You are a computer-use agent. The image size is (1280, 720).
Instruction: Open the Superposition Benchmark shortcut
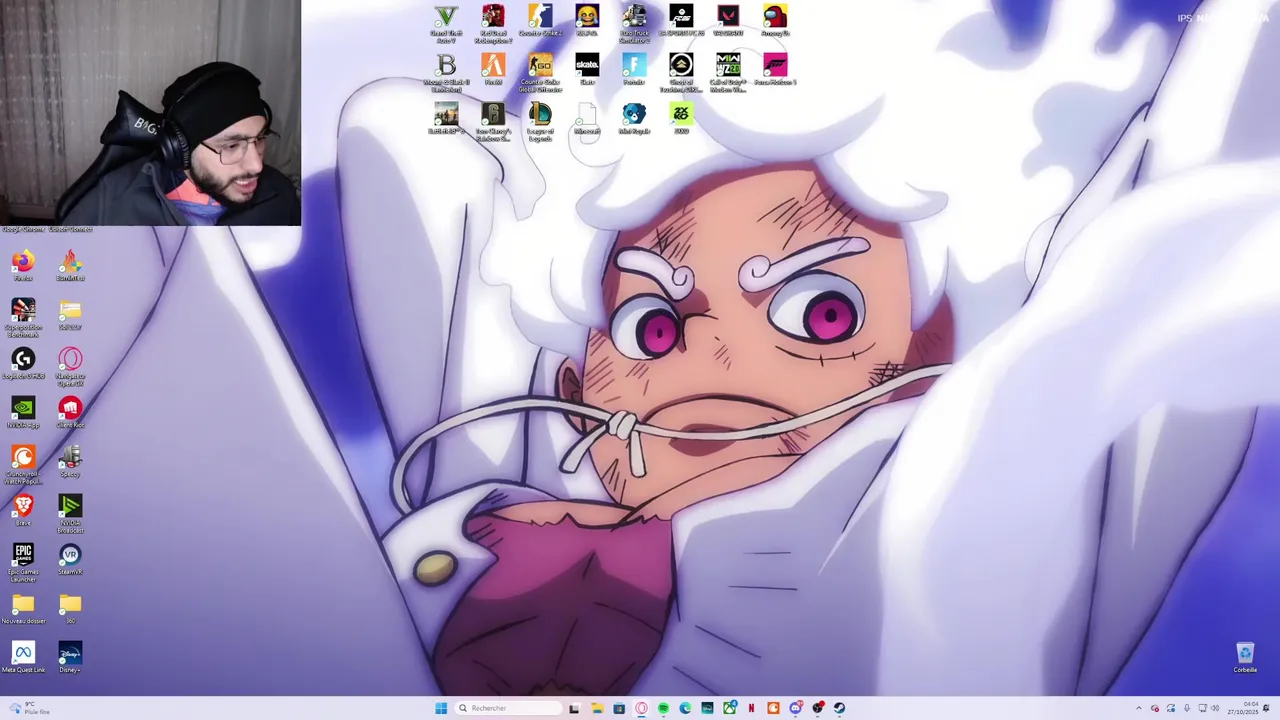click(23, 318)
